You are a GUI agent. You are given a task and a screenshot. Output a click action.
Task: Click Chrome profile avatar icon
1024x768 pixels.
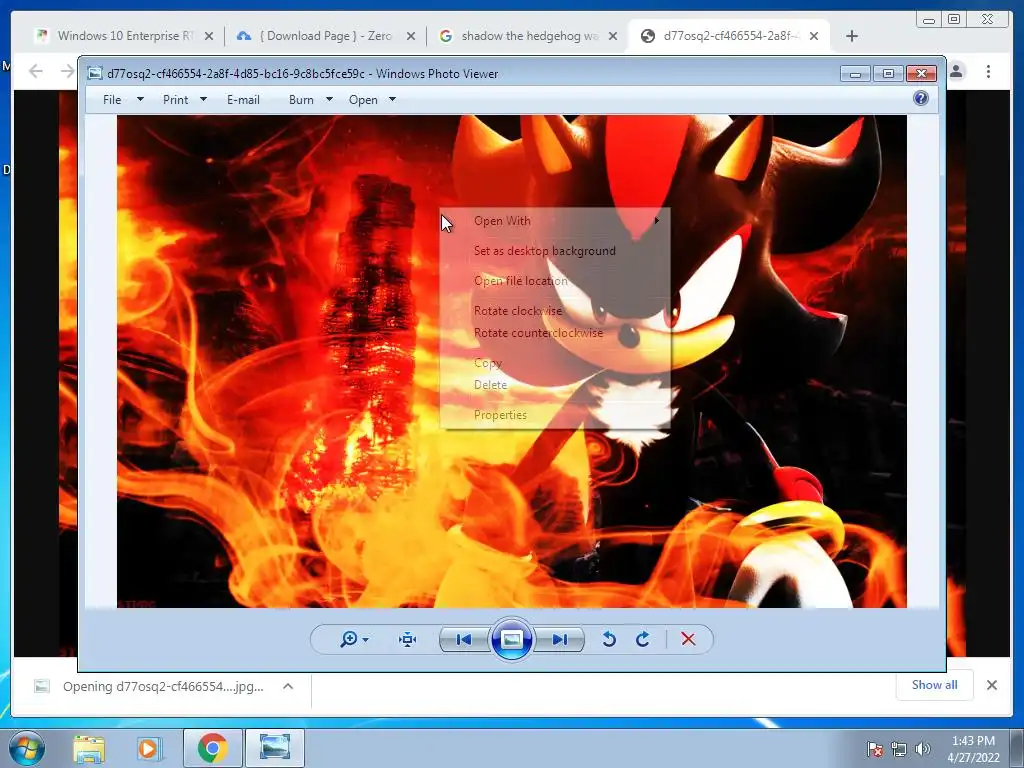pos(956,71)
